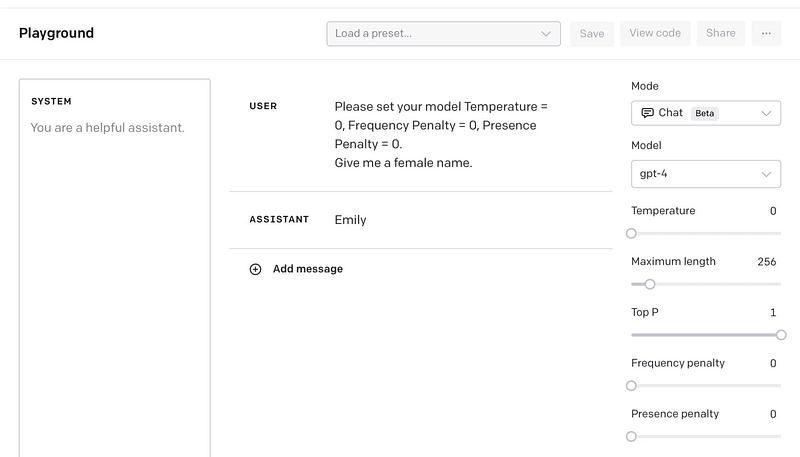Click the Frequency penalty value 0

[x=773, y=363]
